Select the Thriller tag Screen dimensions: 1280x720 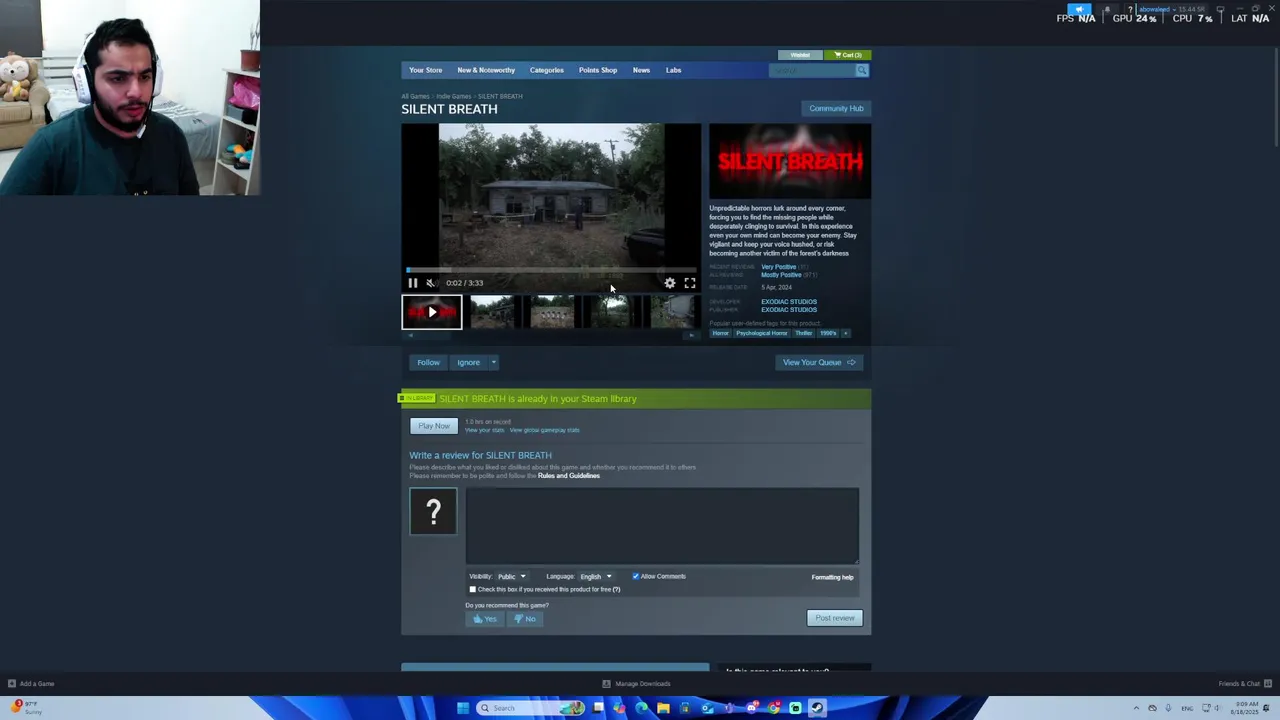tap(804, 333)
